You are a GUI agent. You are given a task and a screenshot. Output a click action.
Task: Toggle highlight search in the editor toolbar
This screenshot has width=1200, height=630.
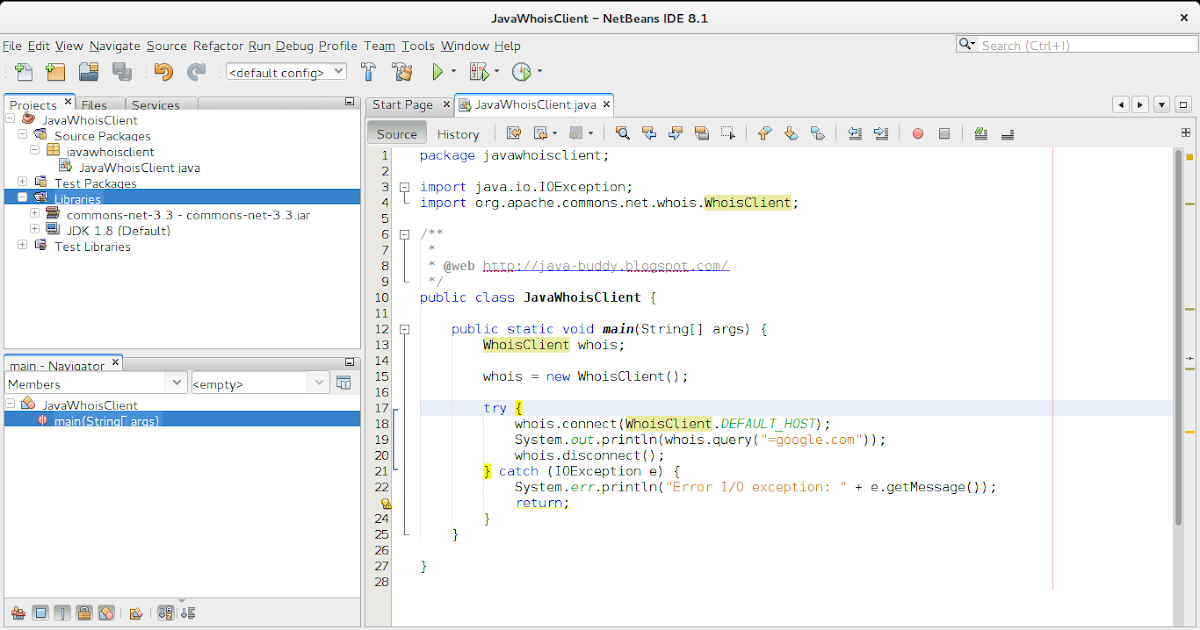702,133
